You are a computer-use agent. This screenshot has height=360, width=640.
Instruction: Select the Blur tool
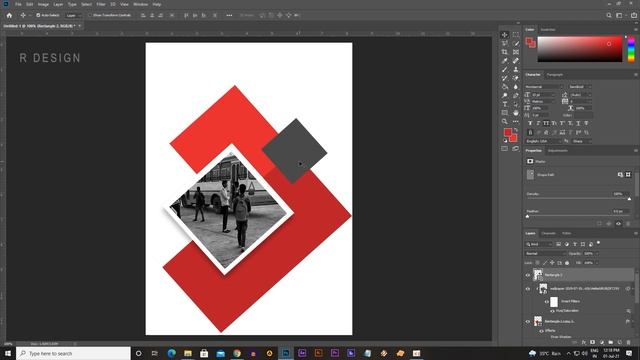tap(516, 87)
